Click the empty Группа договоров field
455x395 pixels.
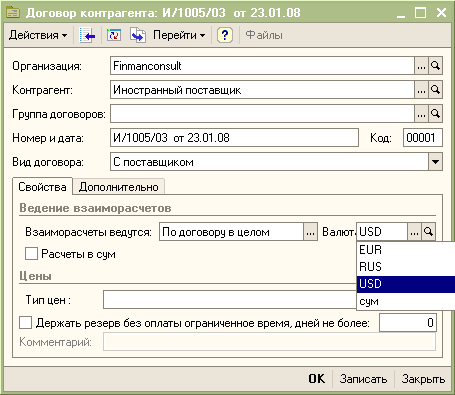click(262, 114)
